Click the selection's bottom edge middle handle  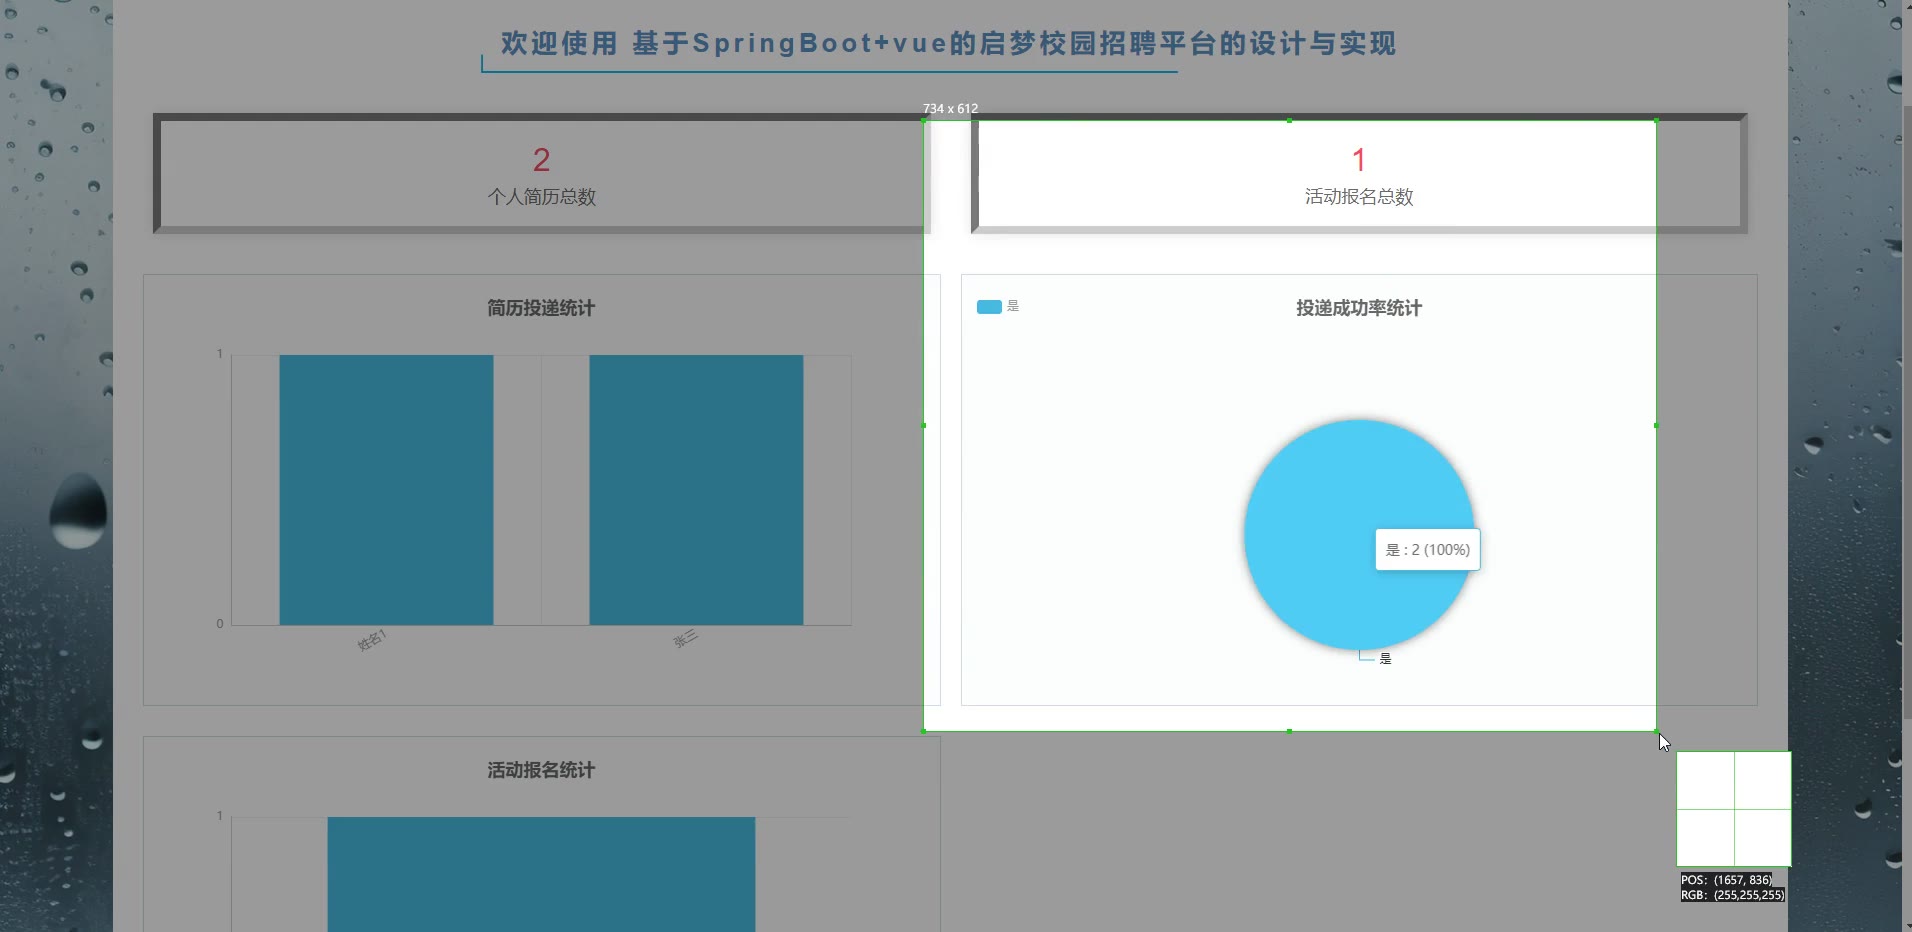(x=1289, y=731)
